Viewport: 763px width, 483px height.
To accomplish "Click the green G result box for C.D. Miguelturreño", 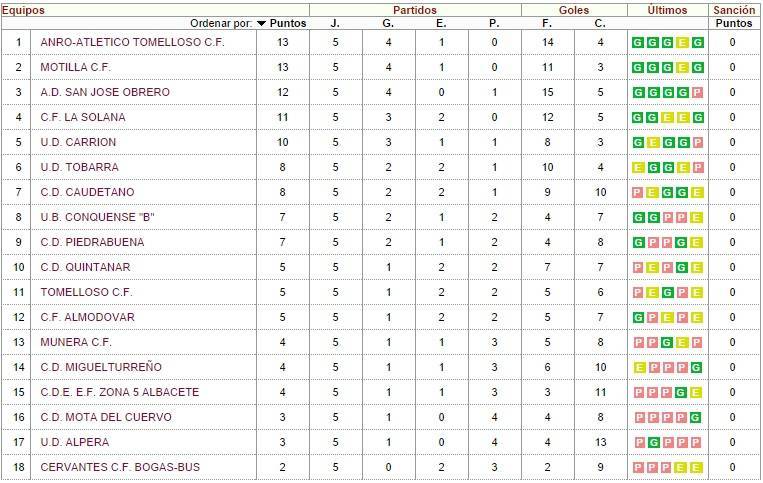I will coord(697,367).
